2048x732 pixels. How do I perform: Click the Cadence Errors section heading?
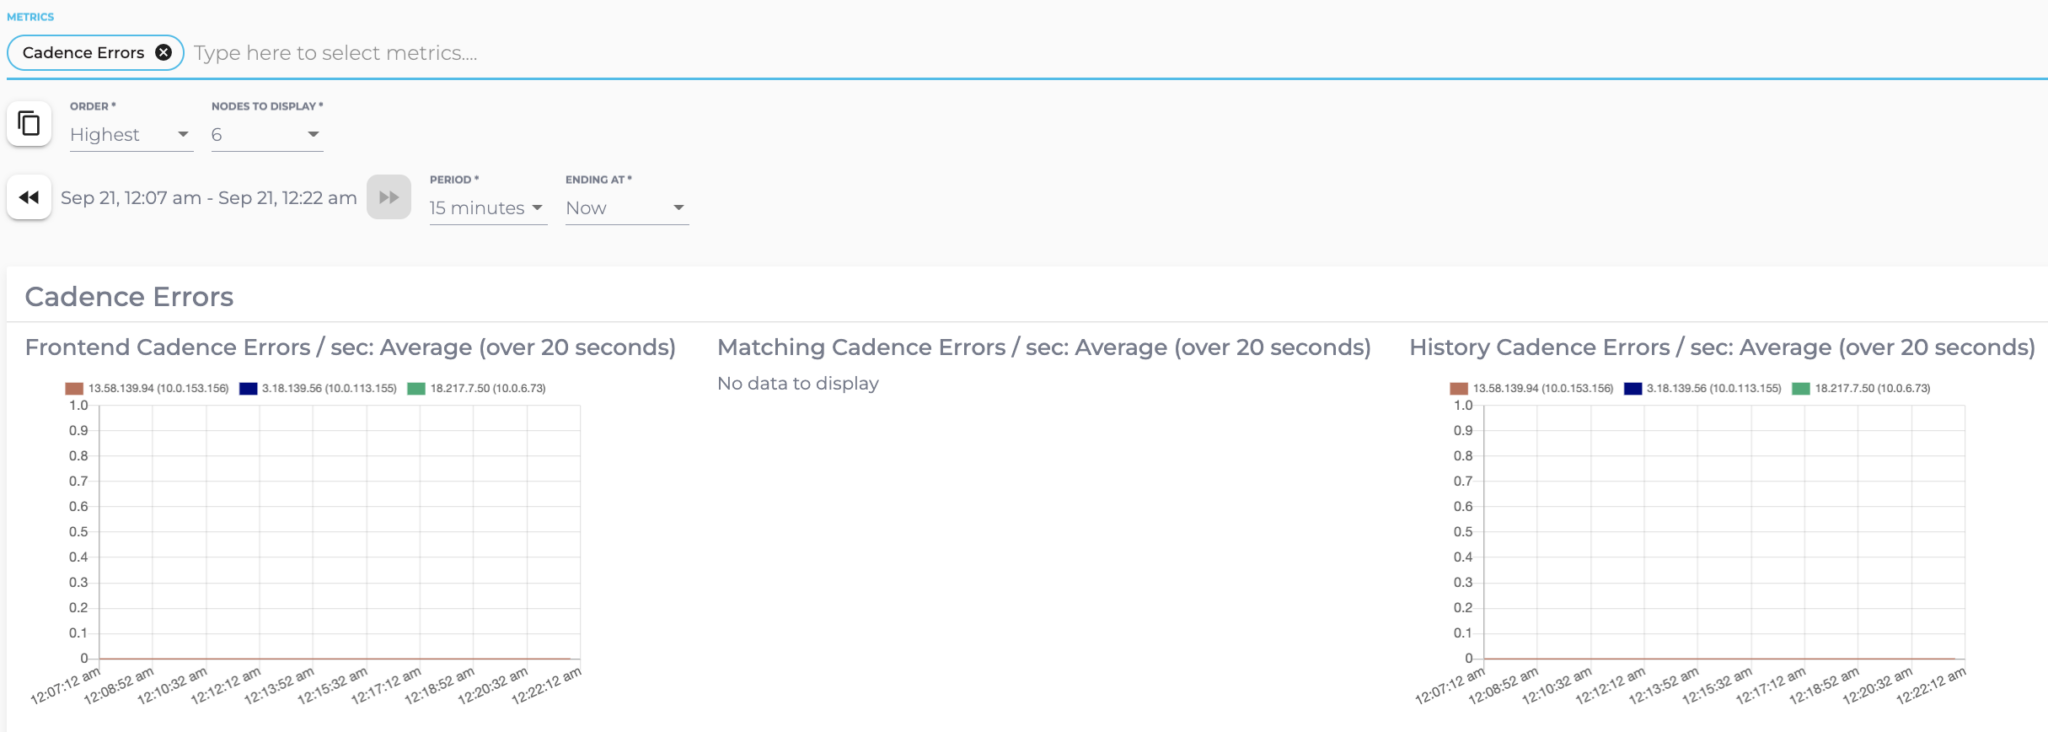128,296
